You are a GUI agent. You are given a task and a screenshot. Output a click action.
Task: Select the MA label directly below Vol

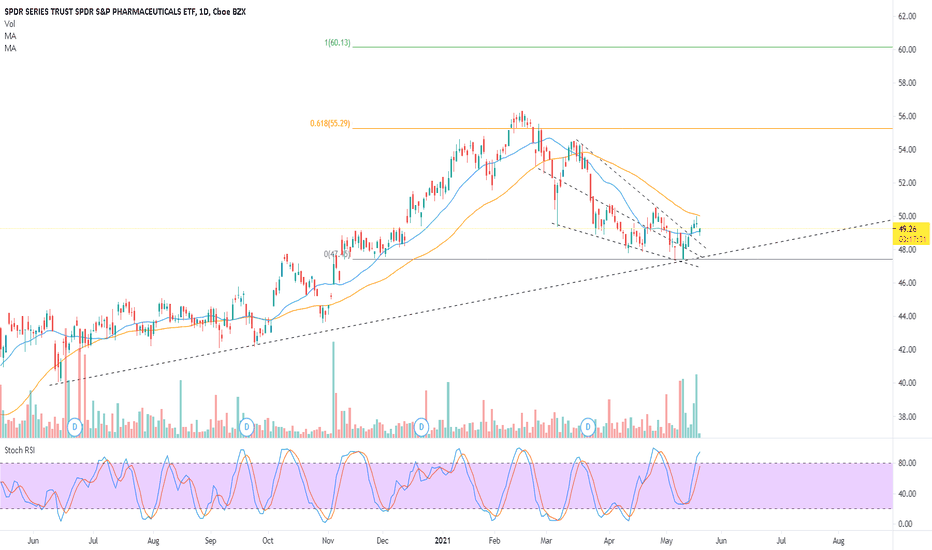pyautogui.click(x=10, y=36)
